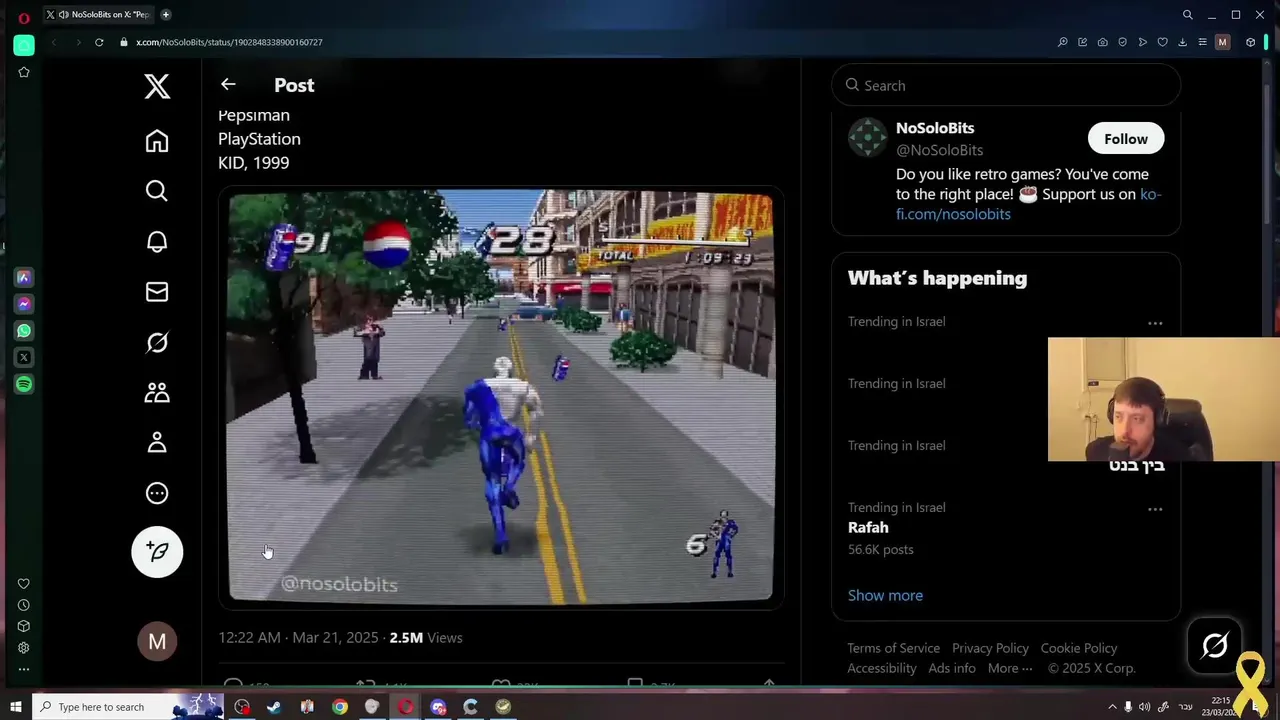Open X/Twitter in Opera sidebar
Viewport: 1280px width, 720px height.
tap(24, 357)
